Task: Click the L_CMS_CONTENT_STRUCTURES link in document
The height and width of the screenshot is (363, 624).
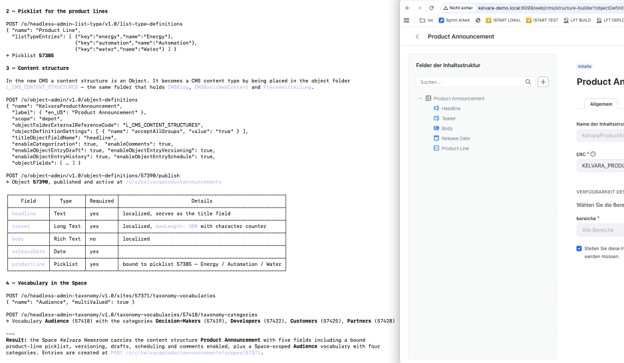Action: point(42,87)
